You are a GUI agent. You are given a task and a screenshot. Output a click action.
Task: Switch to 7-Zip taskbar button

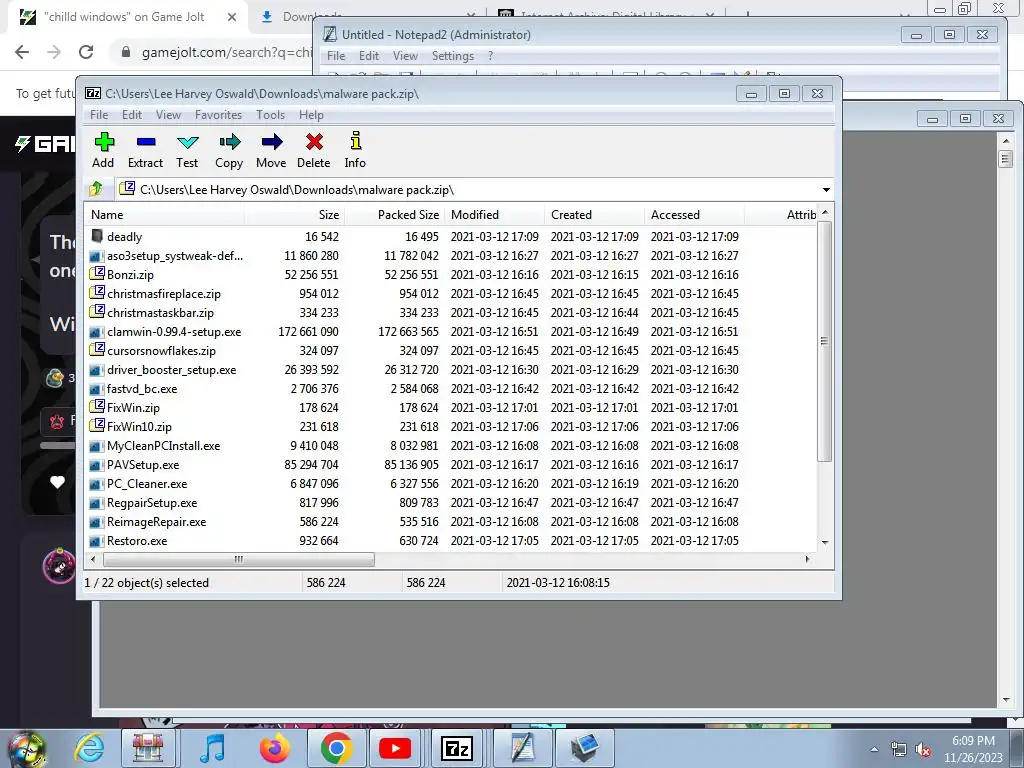456,748
